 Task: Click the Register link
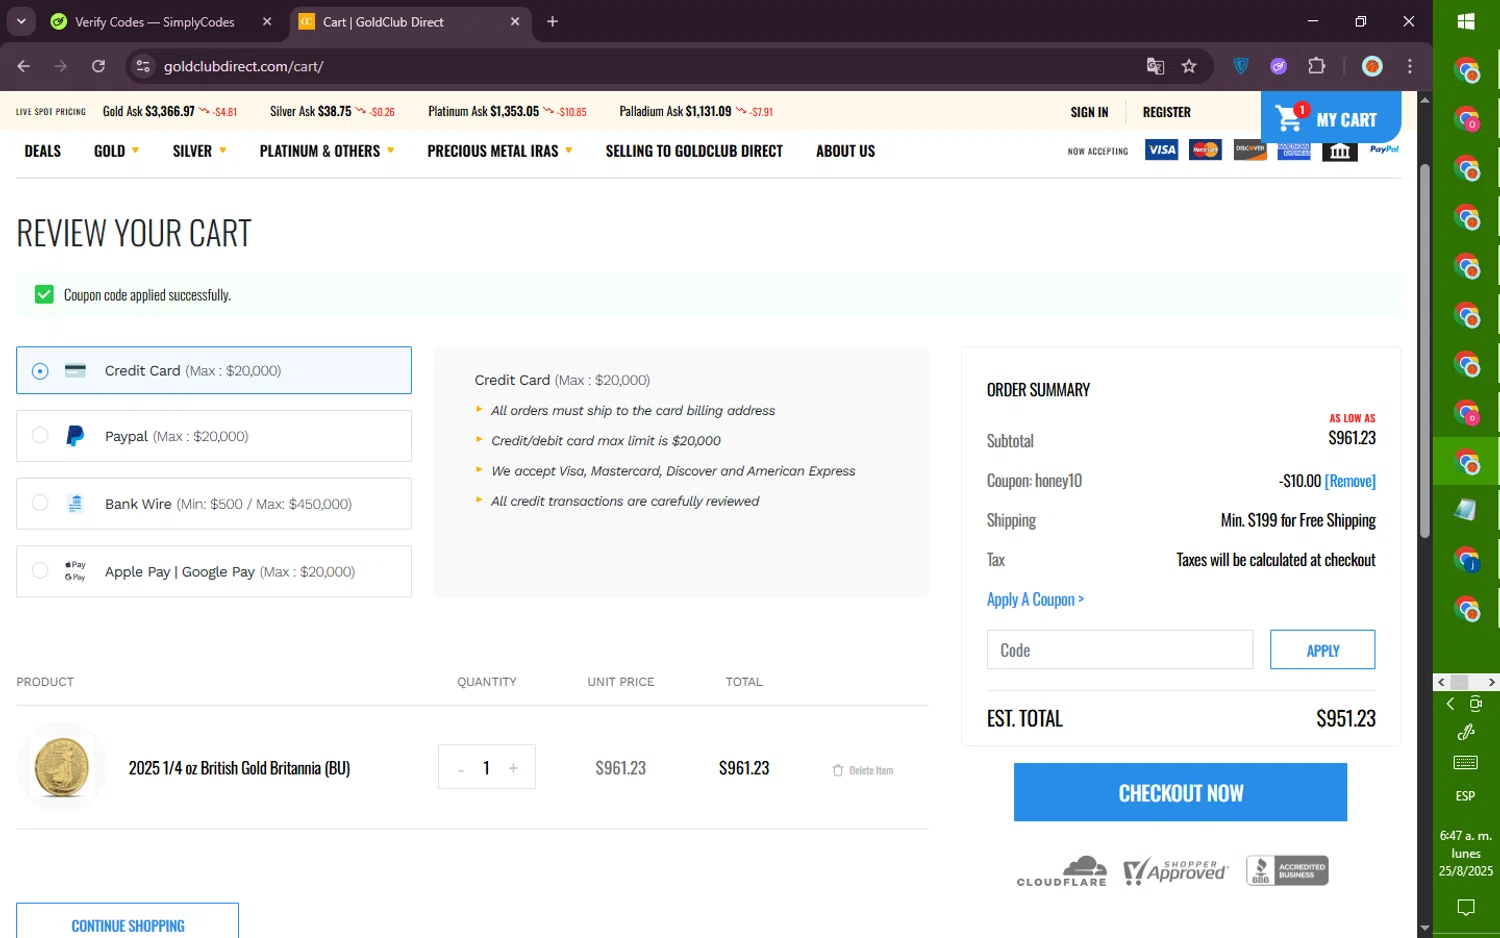pyautogui.click(x=1167, y=112)
